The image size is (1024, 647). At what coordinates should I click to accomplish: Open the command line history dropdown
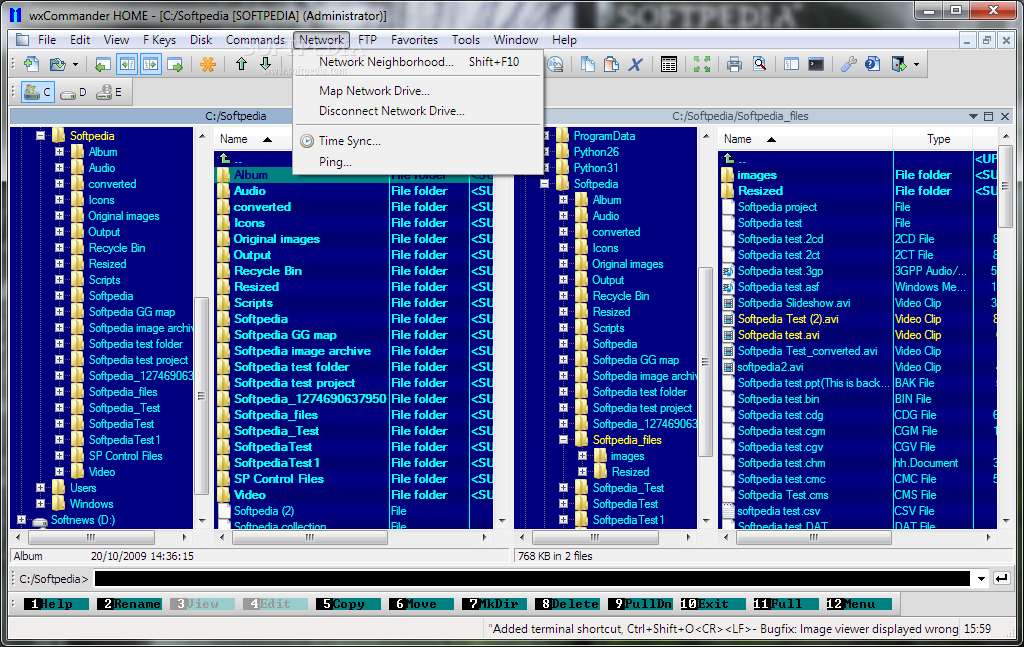(981, 579)
